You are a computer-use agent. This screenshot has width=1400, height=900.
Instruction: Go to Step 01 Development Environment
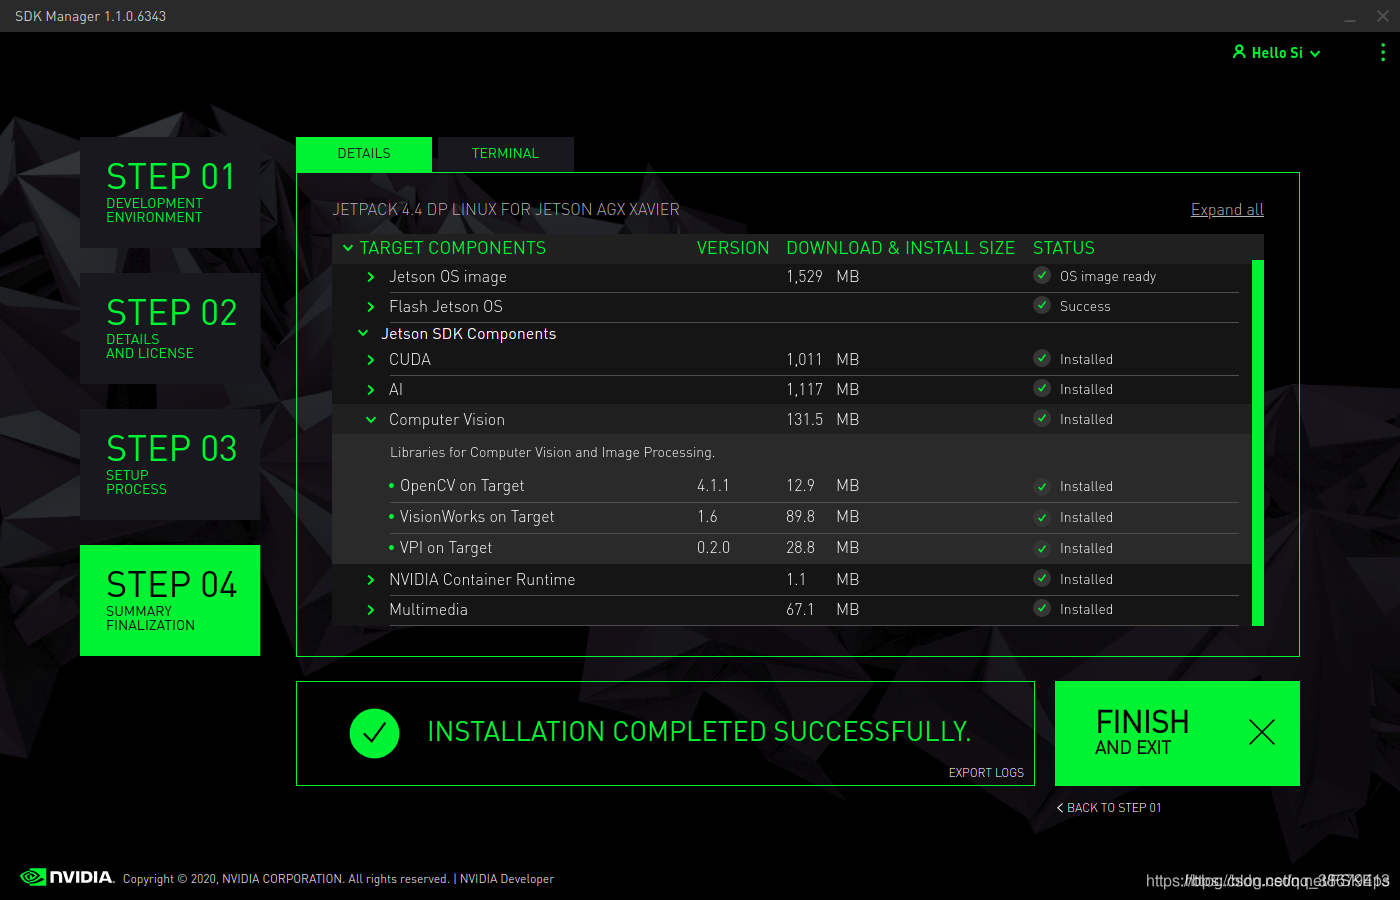(x=170, y=192)
